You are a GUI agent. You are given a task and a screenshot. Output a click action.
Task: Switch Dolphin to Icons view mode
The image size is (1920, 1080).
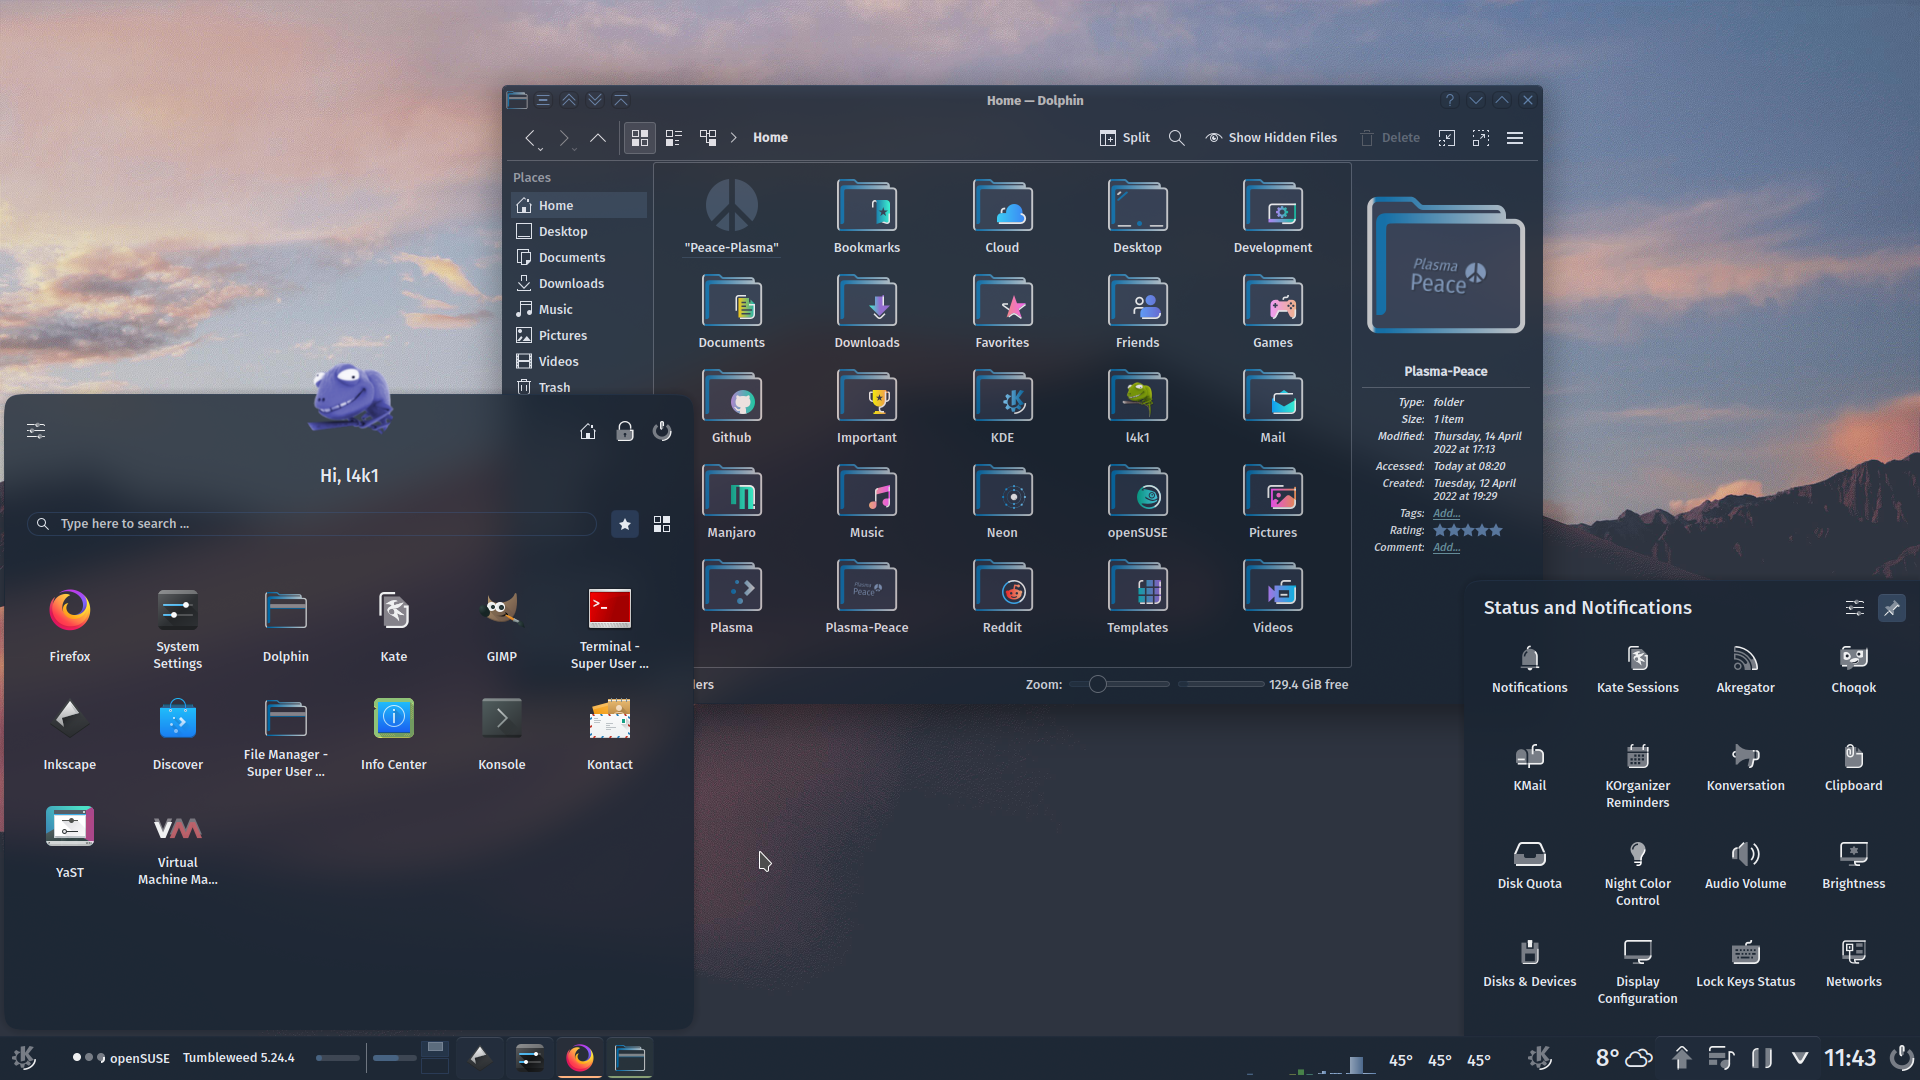point(640,138)
